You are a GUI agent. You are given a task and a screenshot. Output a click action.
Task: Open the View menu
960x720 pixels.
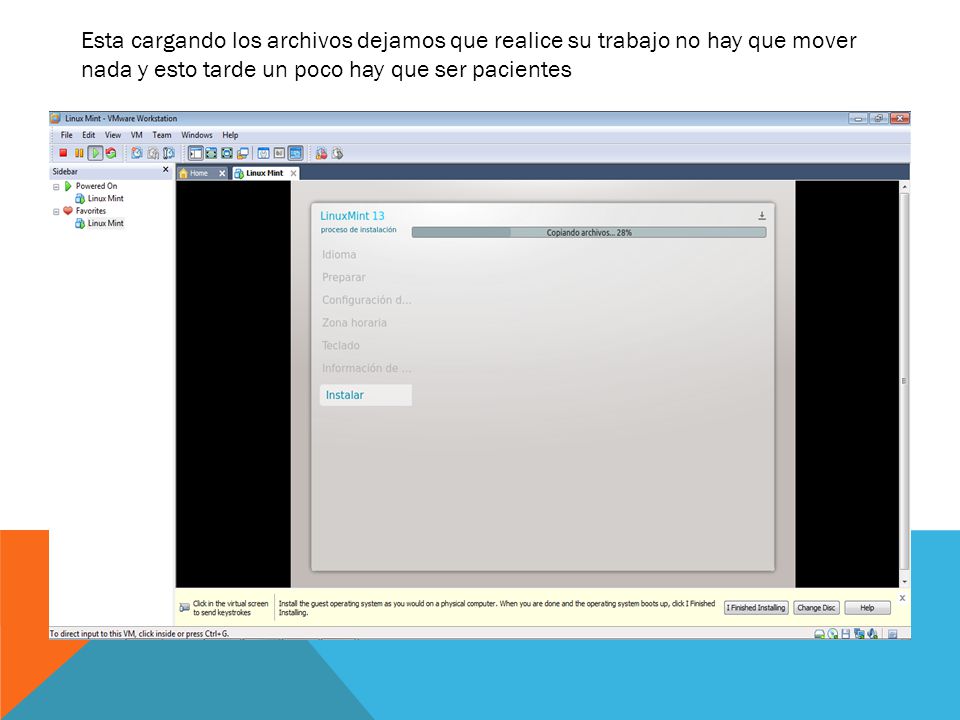click(113, 135)
